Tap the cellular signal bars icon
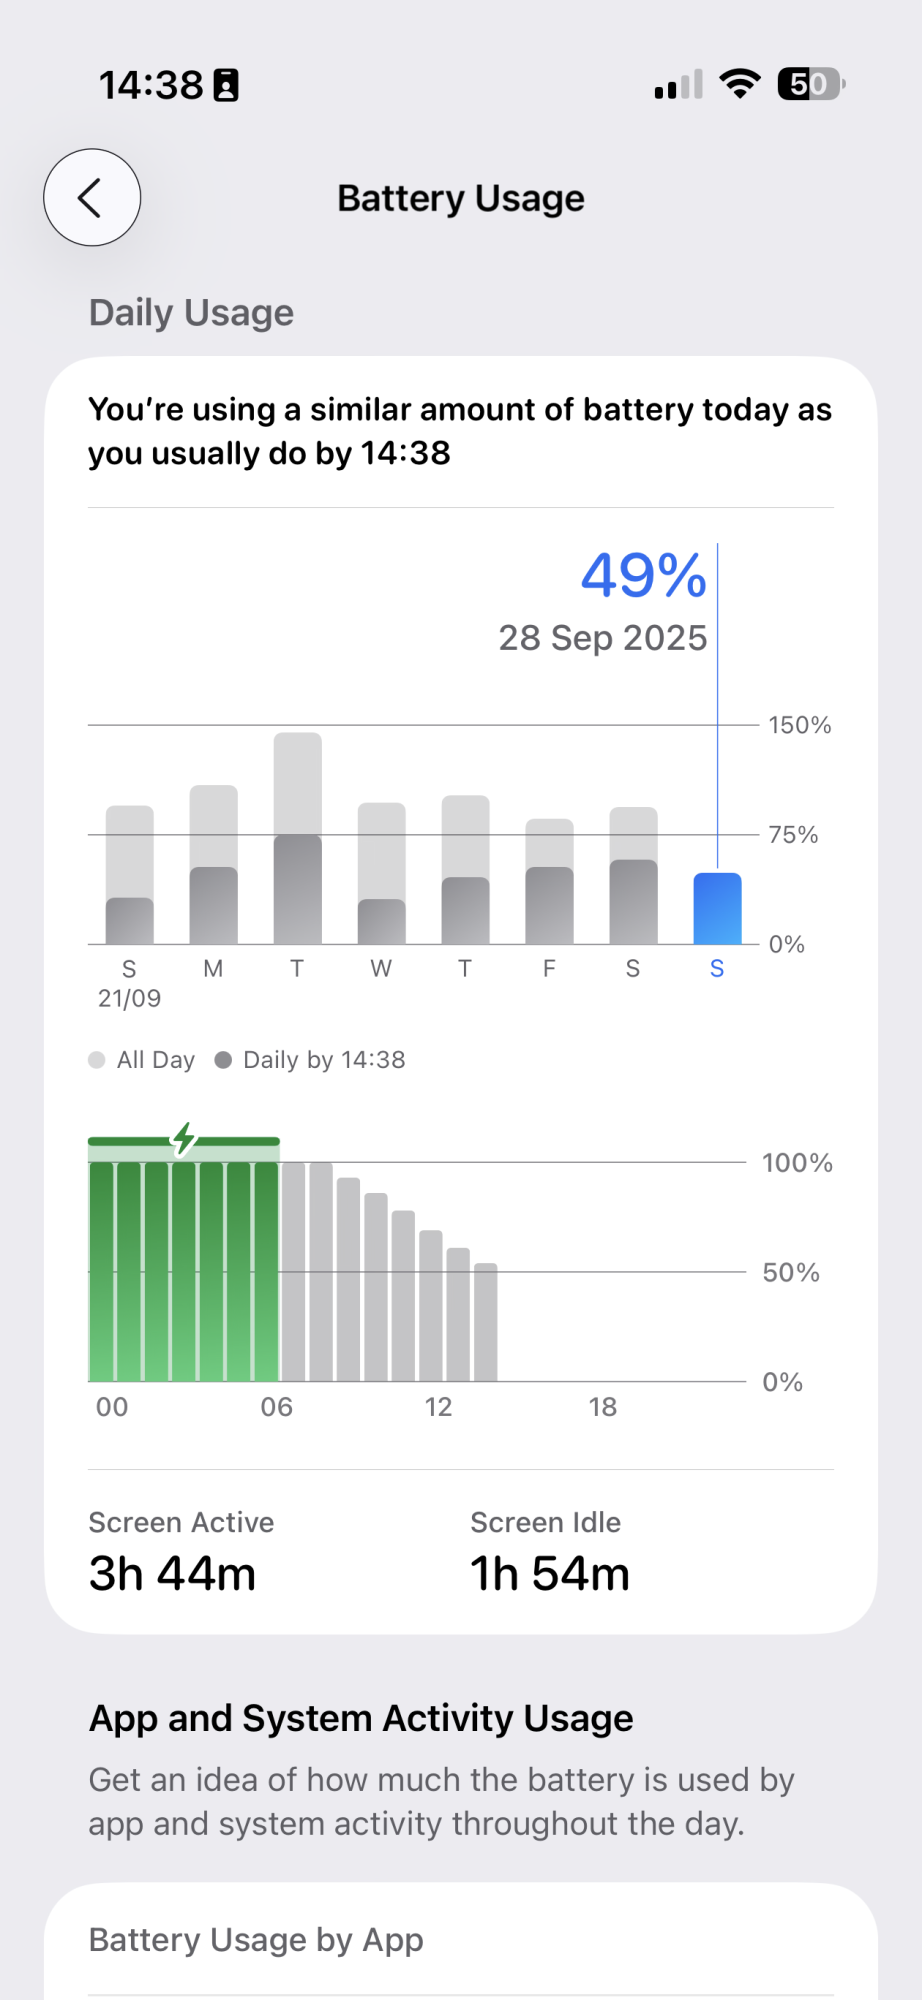The height and width of the screenshot is (2000, 922). 679,85
